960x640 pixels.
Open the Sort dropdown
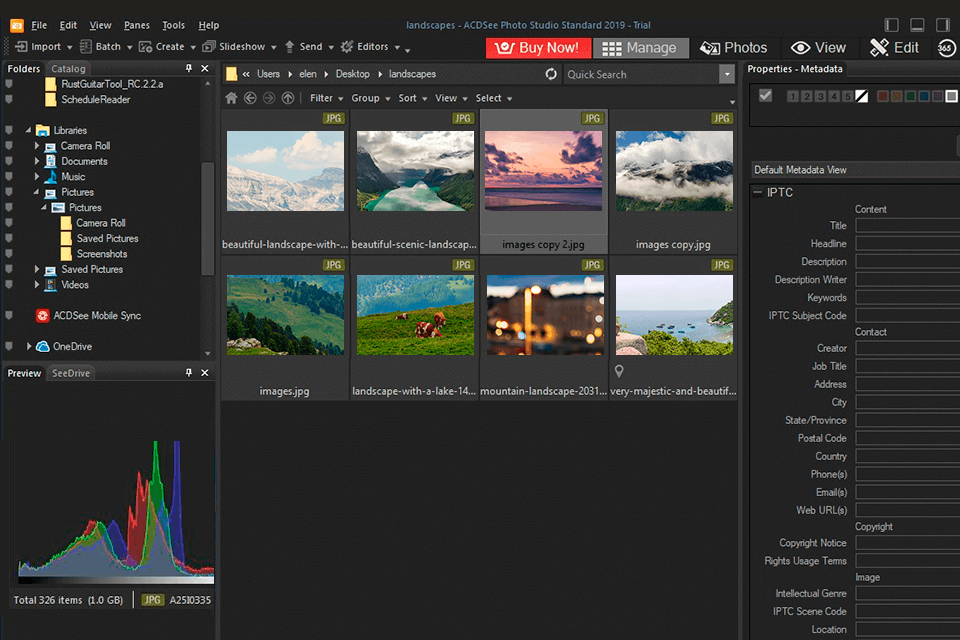[413, 98]
